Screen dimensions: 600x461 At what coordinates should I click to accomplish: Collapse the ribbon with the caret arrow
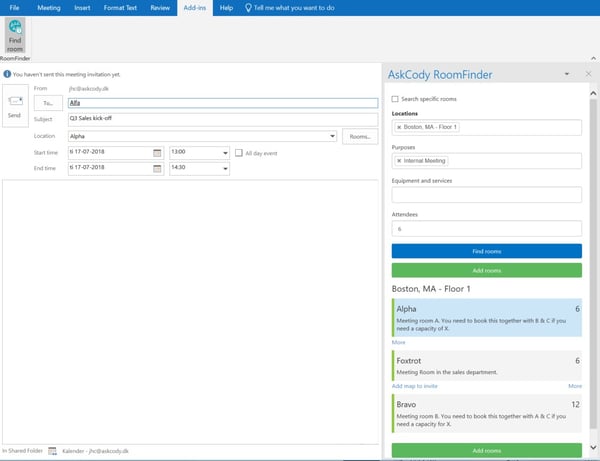click(x=593, y=58)
